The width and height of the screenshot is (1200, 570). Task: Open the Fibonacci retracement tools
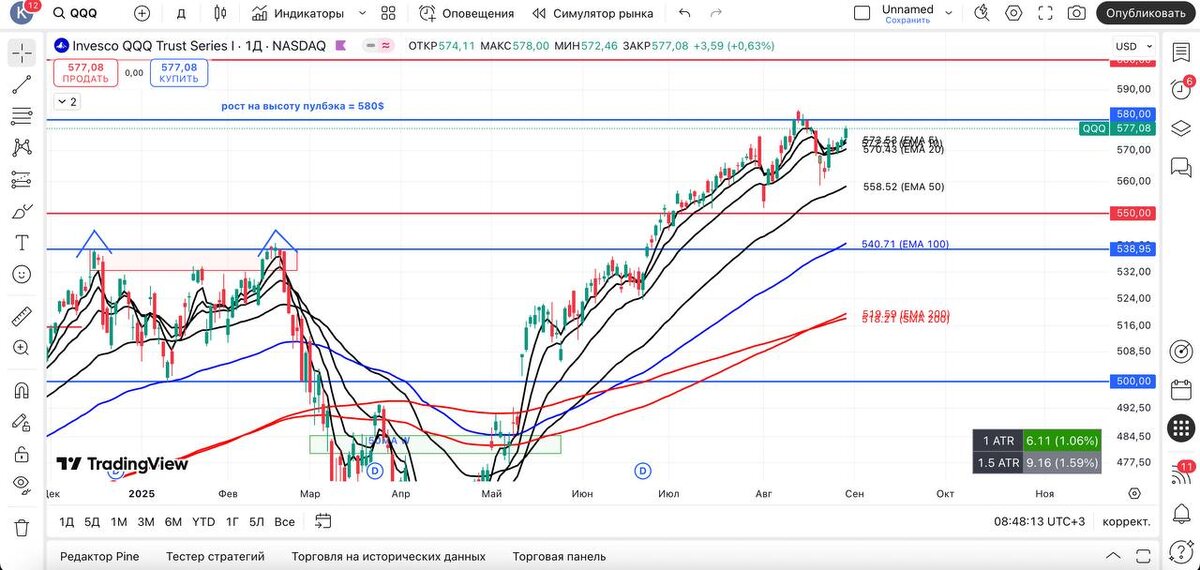pyautogui.click(x=22, y=117)
